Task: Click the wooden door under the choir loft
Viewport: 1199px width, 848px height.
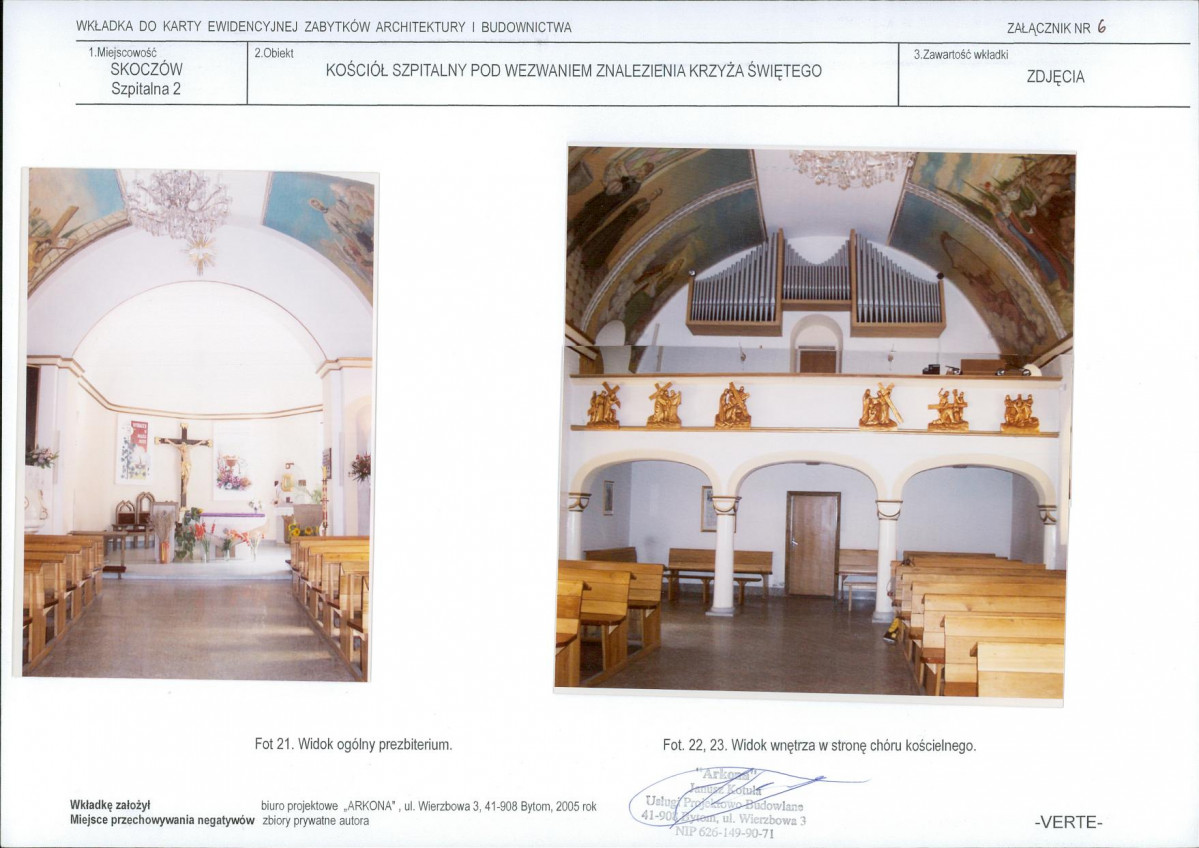Action: 812,544
